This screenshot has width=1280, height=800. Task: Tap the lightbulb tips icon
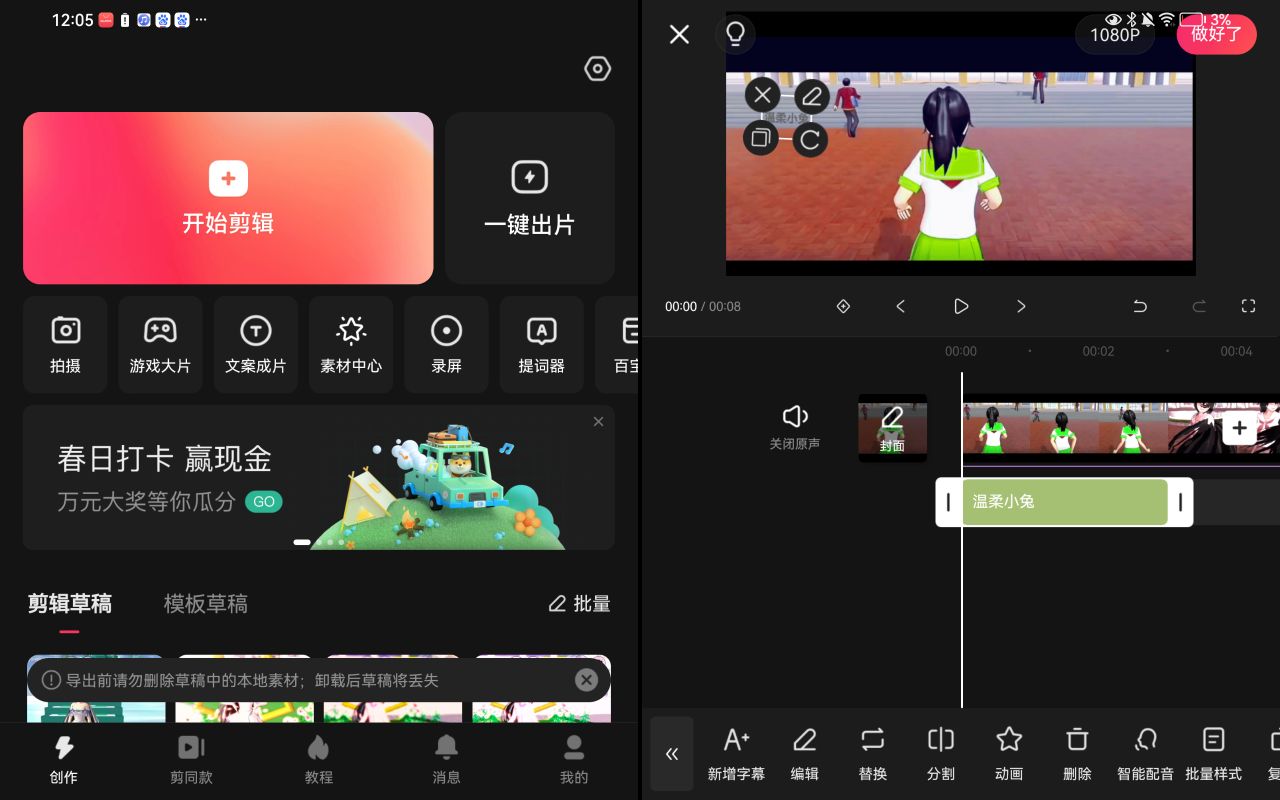click(x=735, y=34)
